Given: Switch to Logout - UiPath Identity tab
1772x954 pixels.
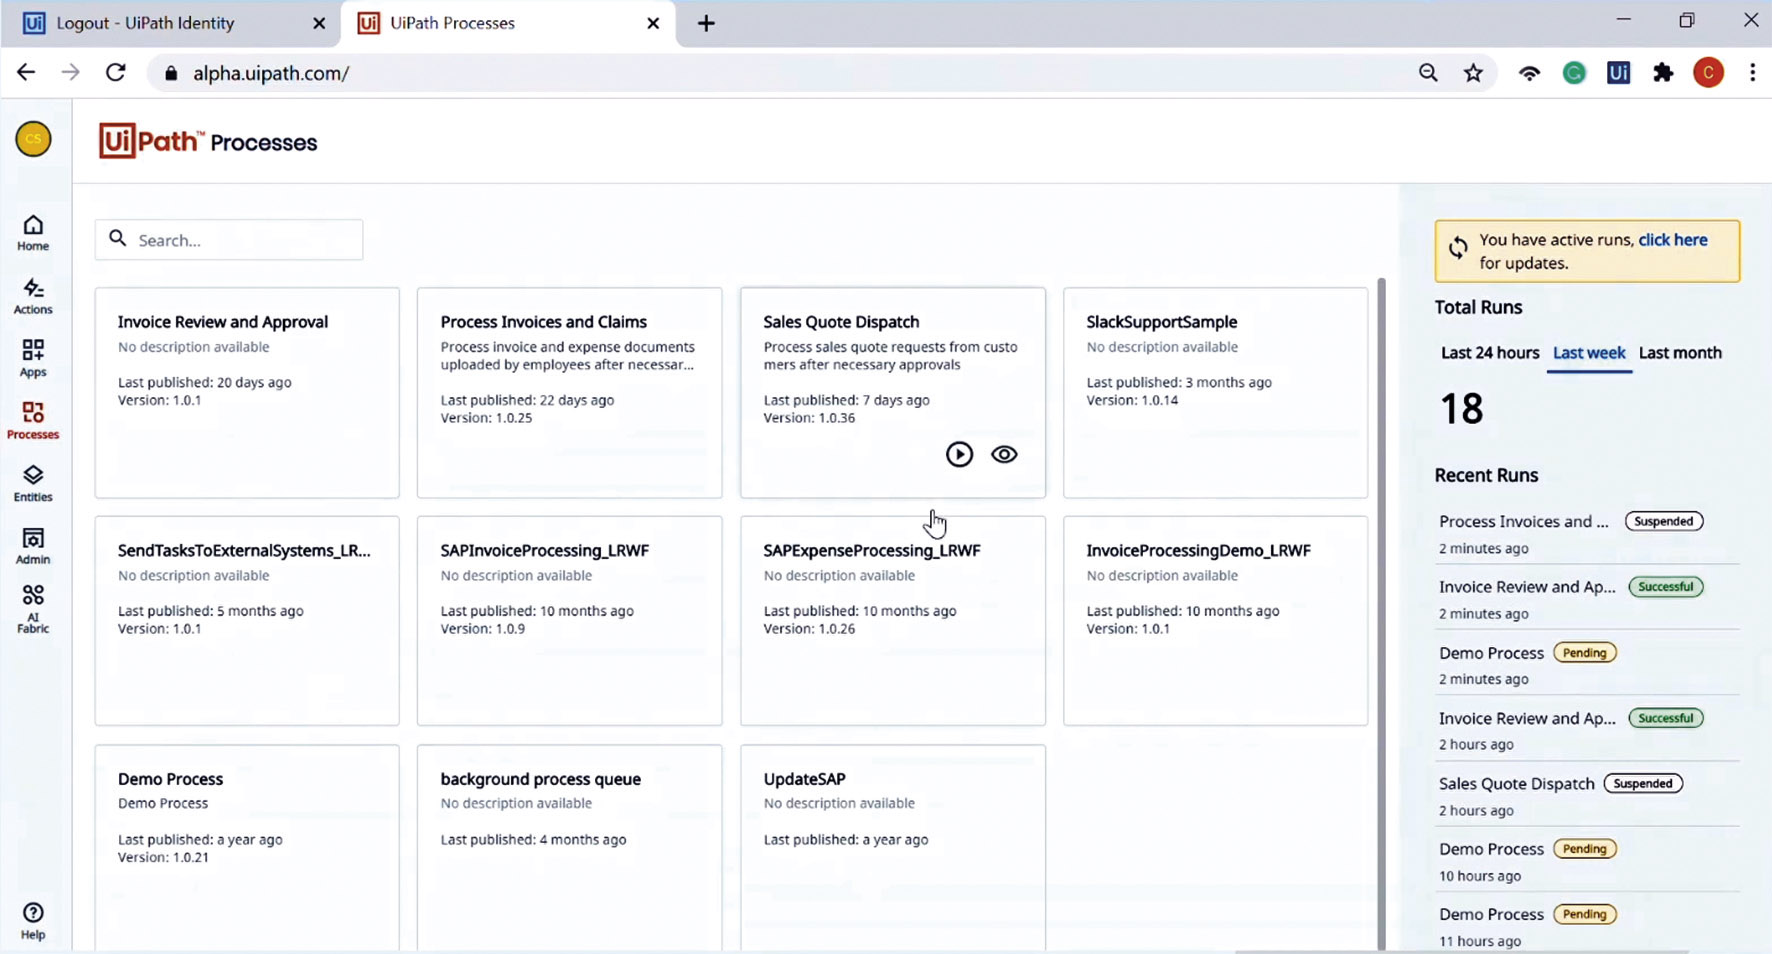Looking at the screenshot, I should point(170,23).
